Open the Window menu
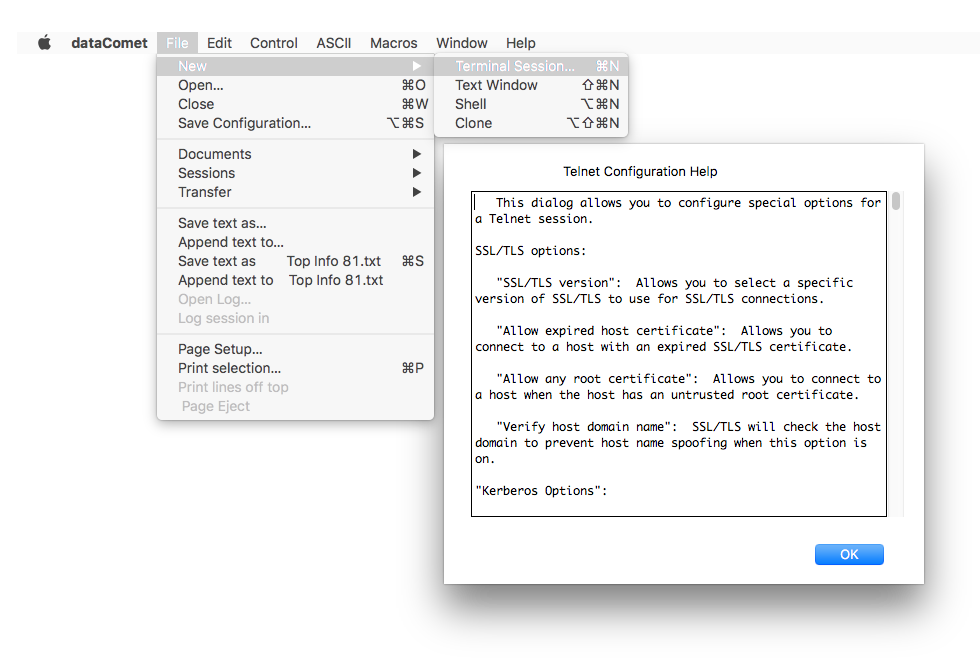 [x=462, y=43]
